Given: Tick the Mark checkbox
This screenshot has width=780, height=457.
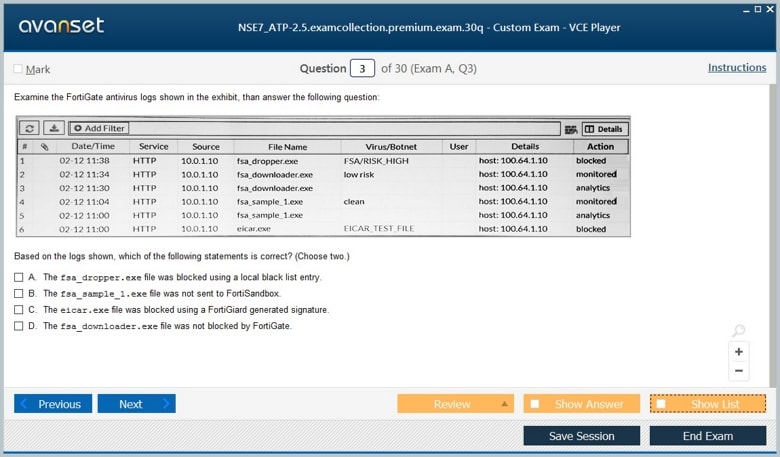Looking at the screenshot, I should (x=18, y=69).
